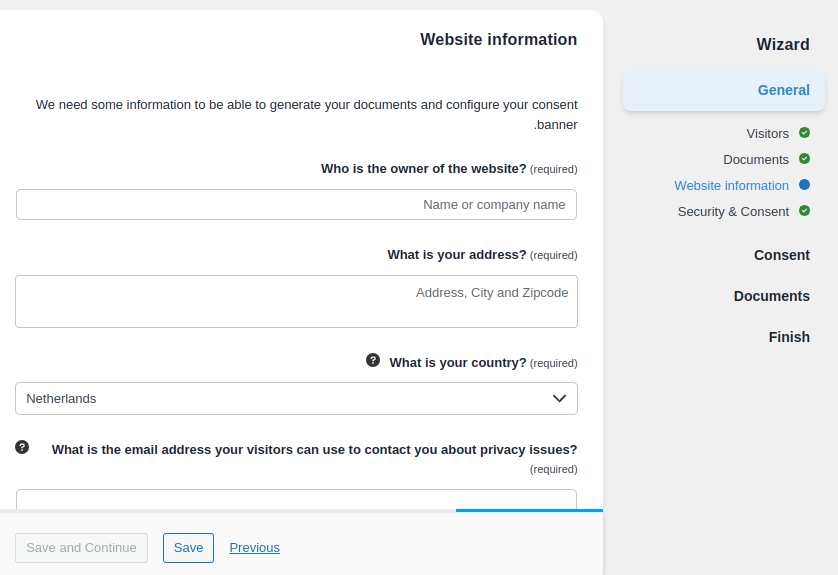Click the Save button
The height and width of the screenshot is (575, 838).
188,547
